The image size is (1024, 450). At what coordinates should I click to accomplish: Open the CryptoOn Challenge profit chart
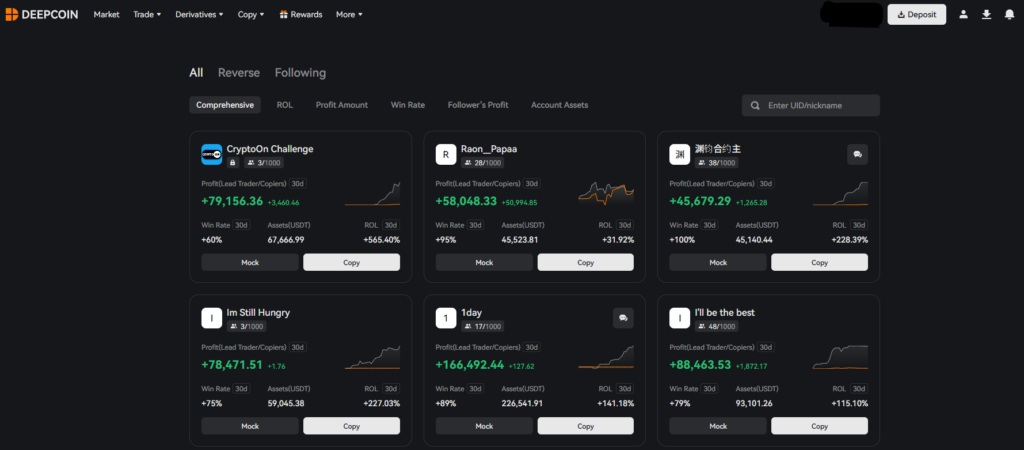click(x=372, y=194)
